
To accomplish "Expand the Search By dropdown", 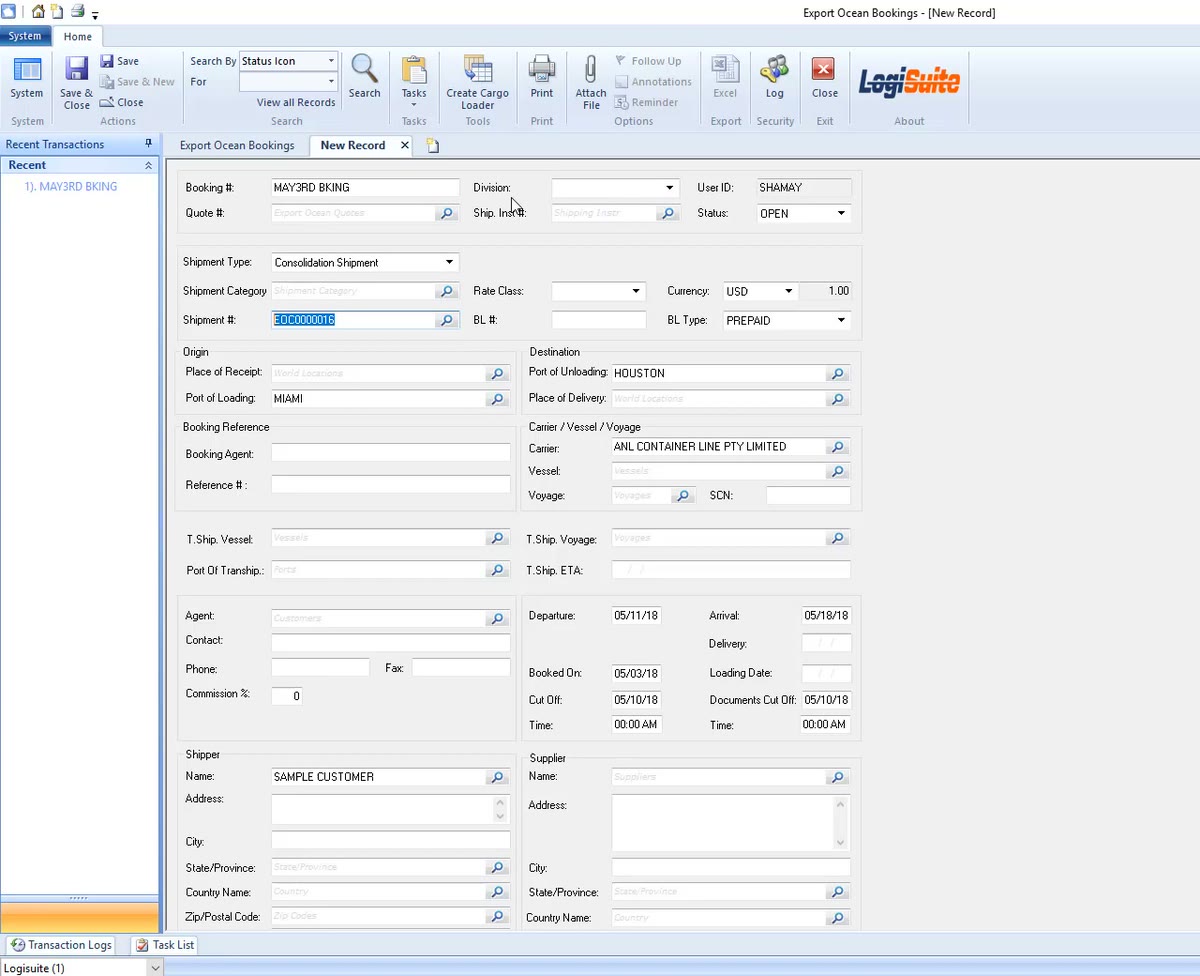I will pos(331,61).
